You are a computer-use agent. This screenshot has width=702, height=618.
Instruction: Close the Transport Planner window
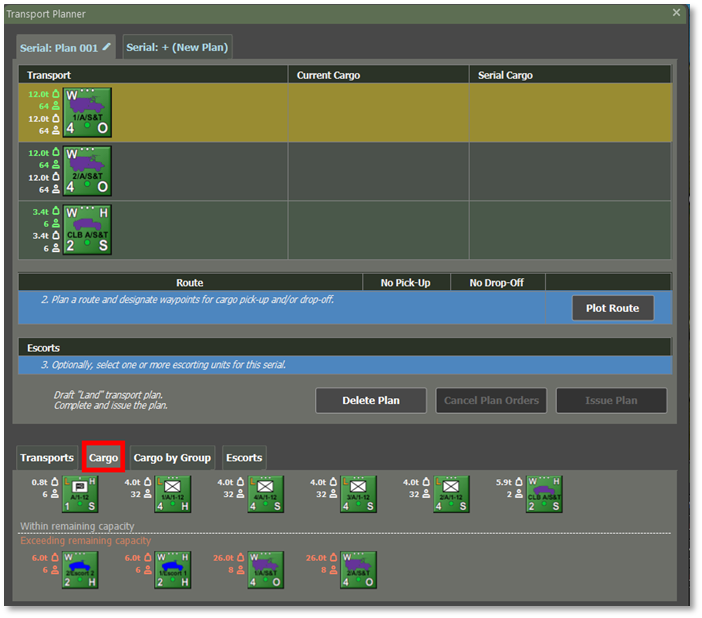pyautogui.click(x=677, y=13)
